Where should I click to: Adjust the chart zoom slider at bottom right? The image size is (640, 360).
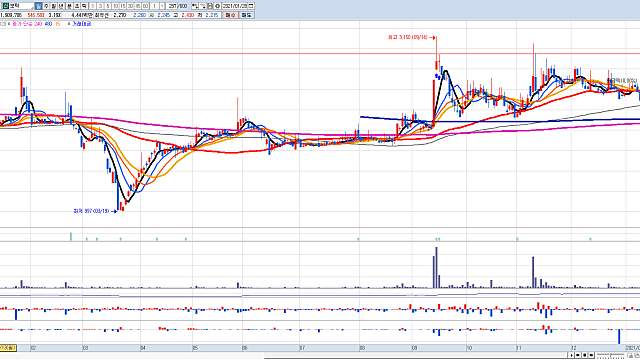point(611,356)
